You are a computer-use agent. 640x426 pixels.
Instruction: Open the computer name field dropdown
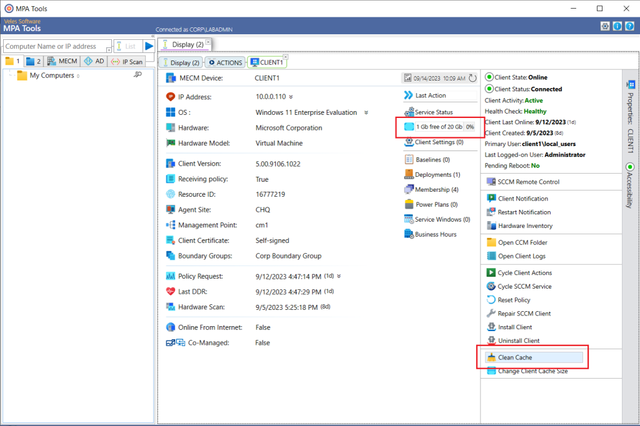109,49
